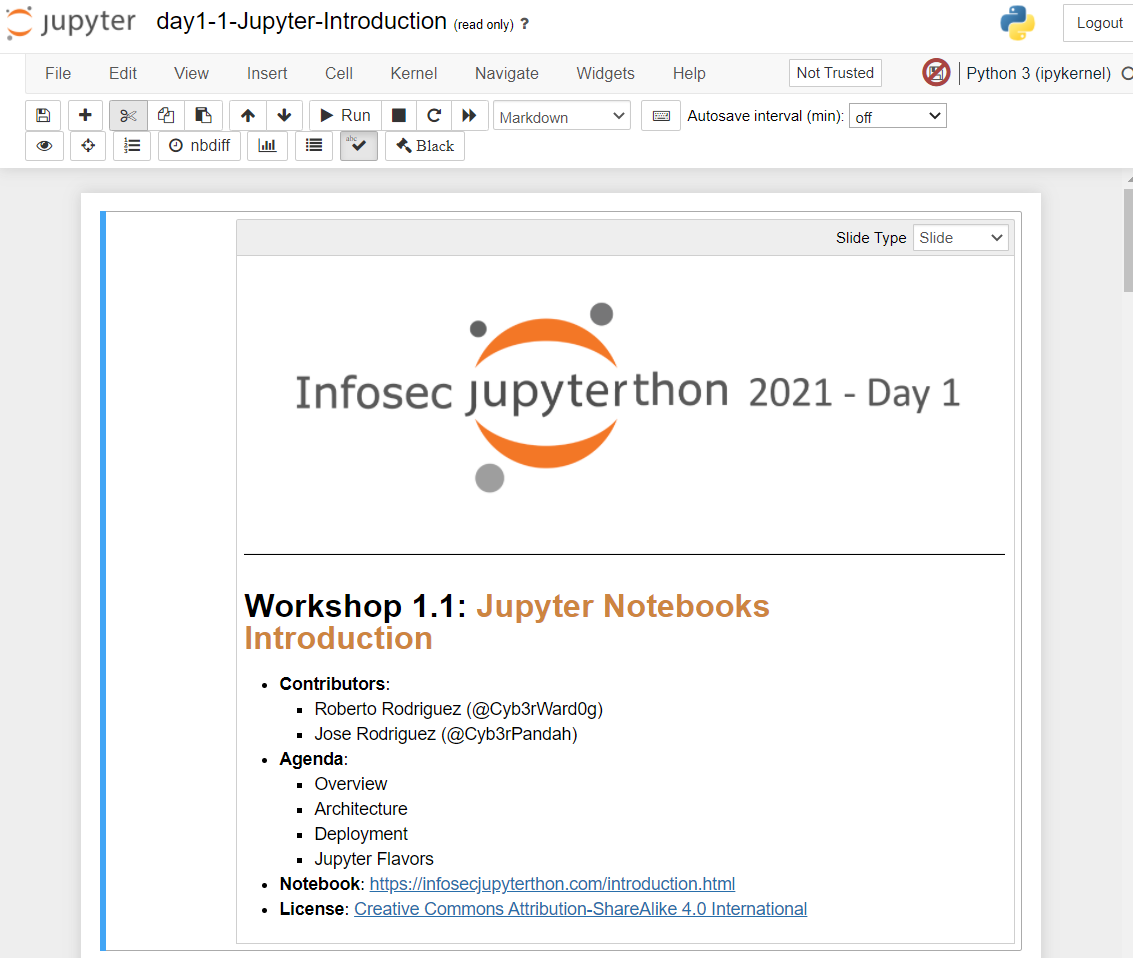The width and height of the screenshot is (1133, 958).
Task: Click the Not Trusted button
Action: point(835,73)
